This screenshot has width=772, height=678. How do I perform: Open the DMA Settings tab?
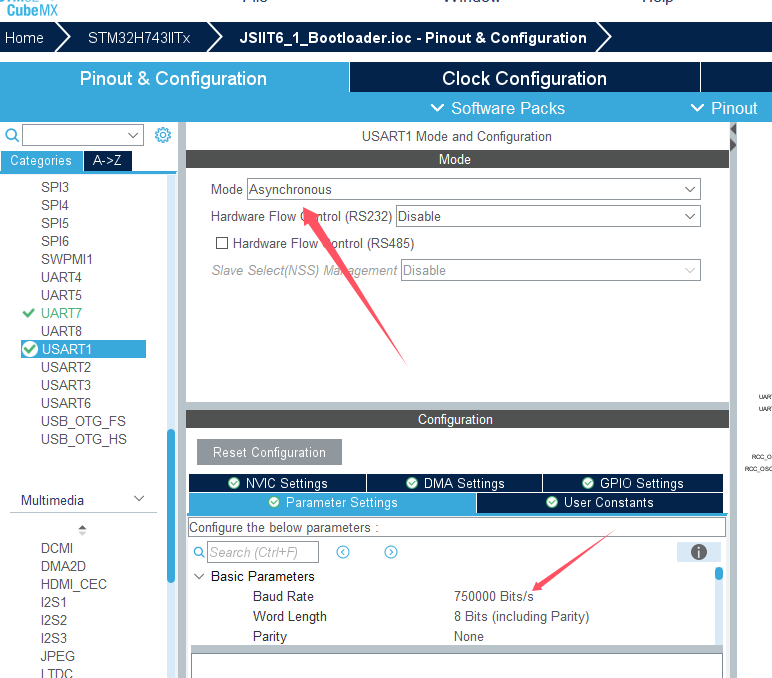pos(454,483)
